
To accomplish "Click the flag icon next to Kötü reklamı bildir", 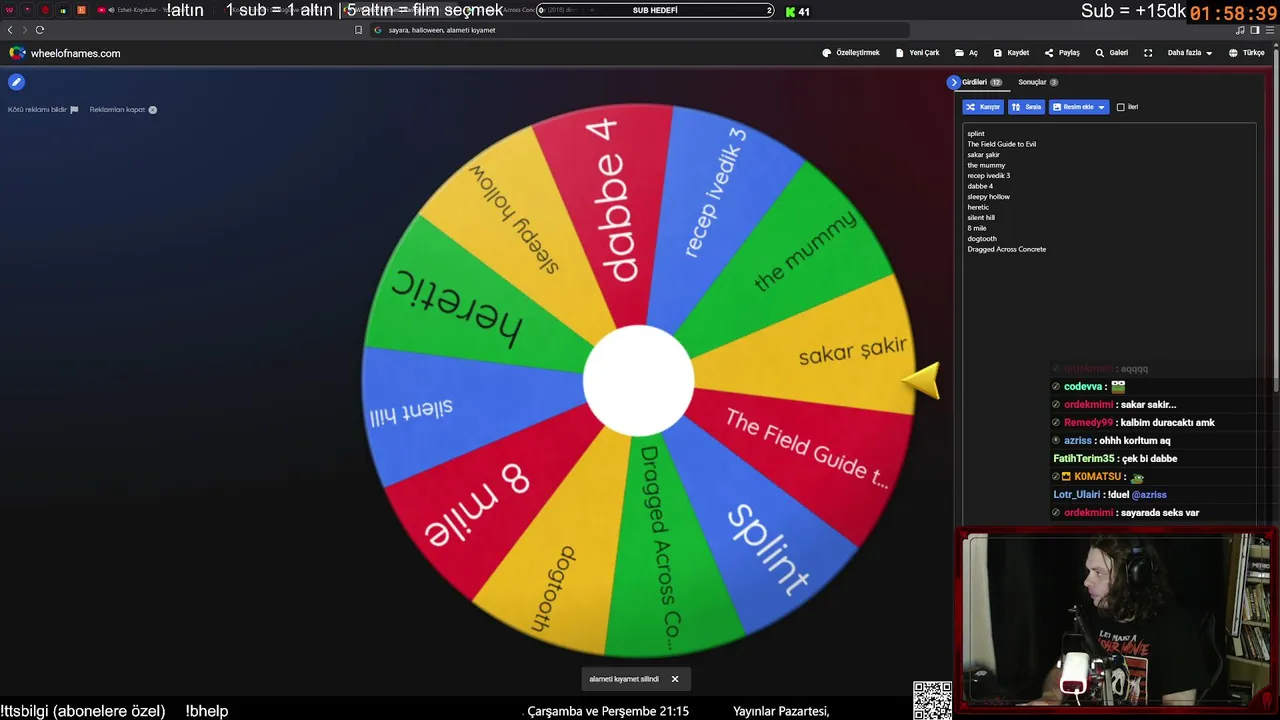I will point(74,110).
